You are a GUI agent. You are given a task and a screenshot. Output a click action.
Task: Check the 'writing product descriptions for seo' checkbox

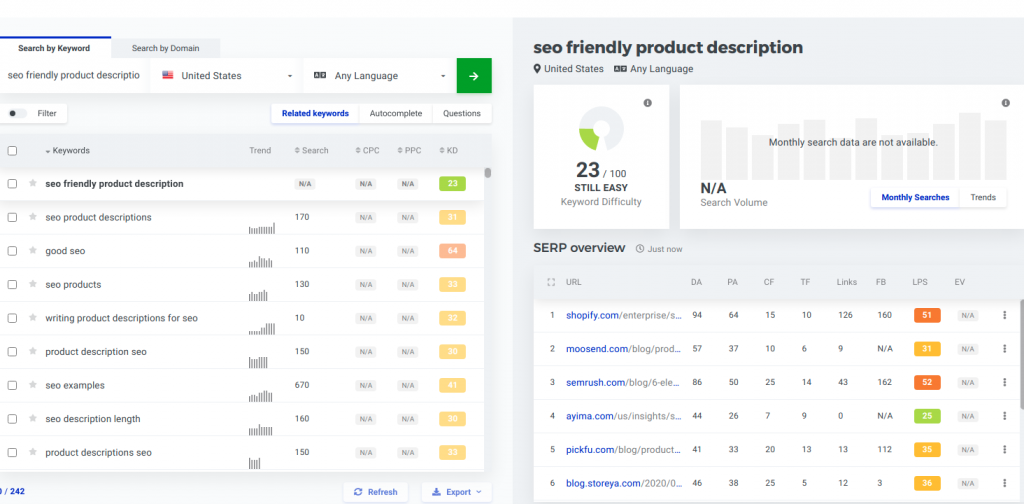[12, 318]
